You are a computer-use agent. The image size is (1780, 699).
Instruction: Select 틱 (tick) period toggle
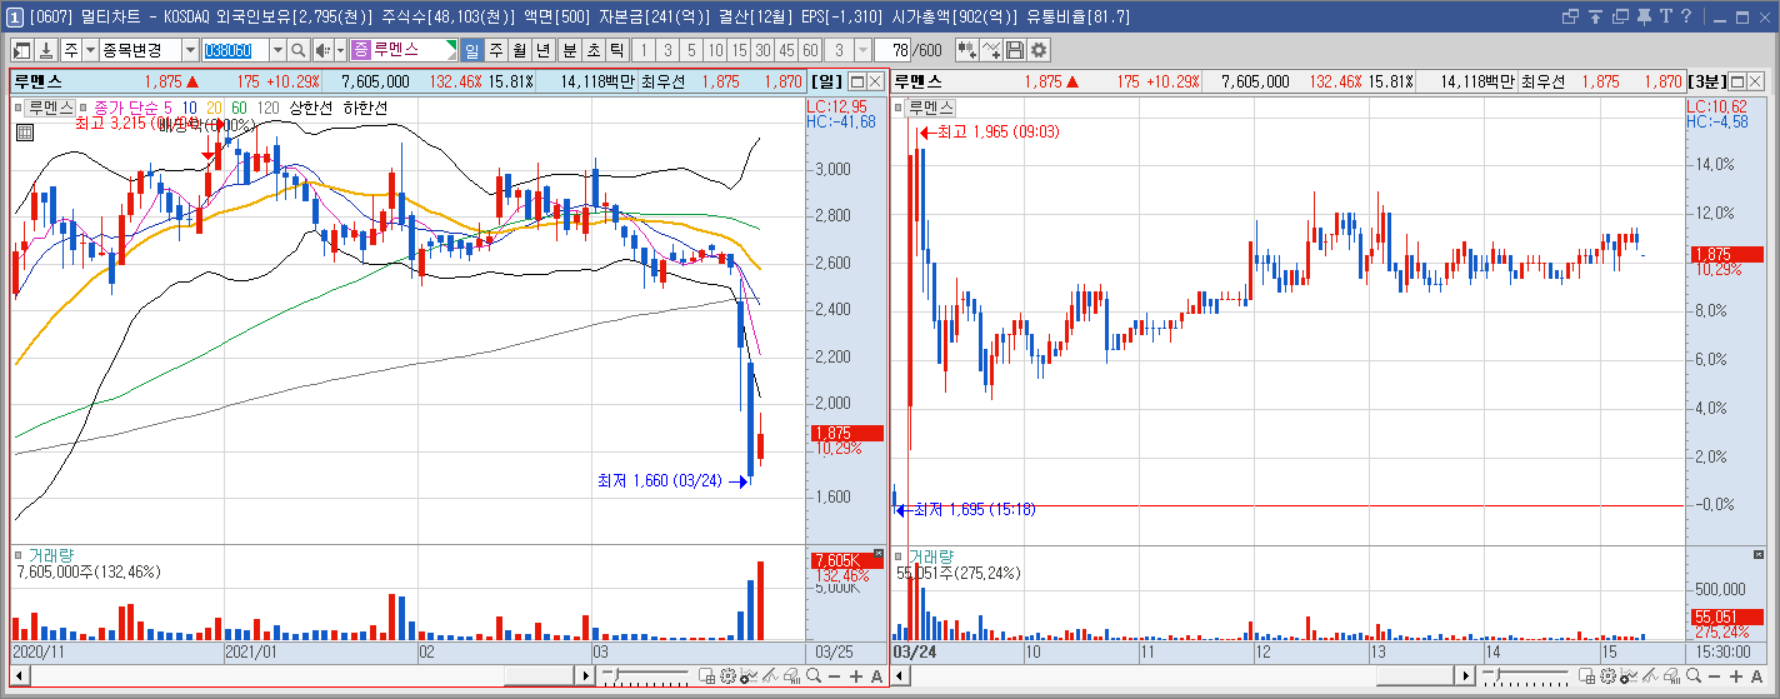coord(617,50)
